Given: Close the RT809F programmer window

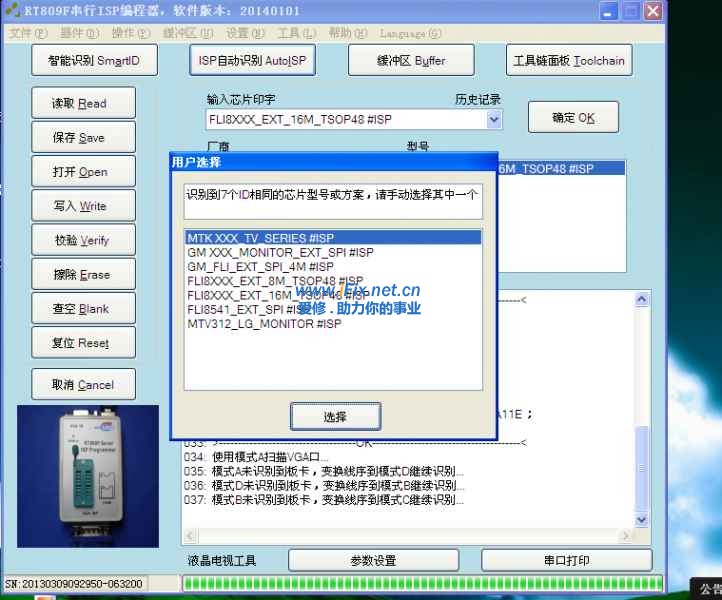Looking at the screenshot, I should [653, 11].
